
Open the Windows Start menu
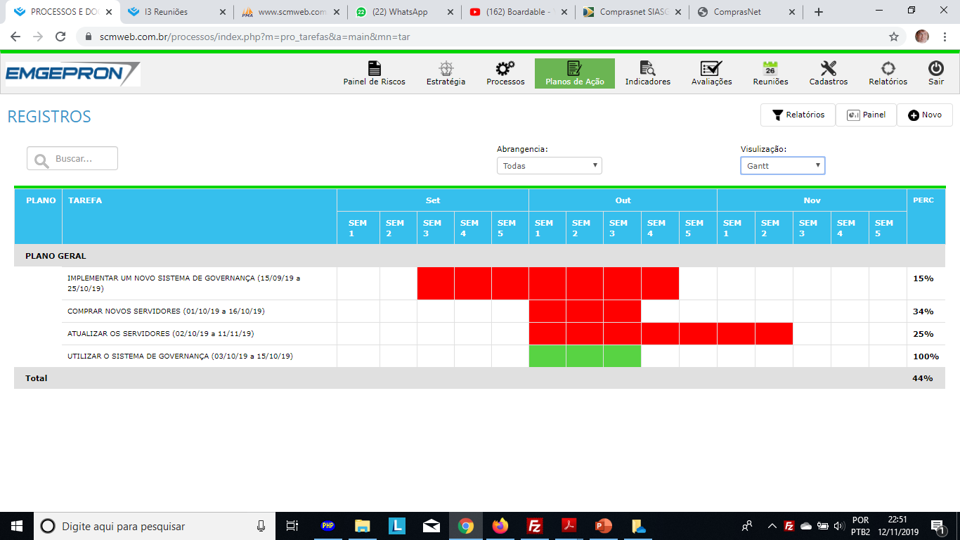coord(17,526)
